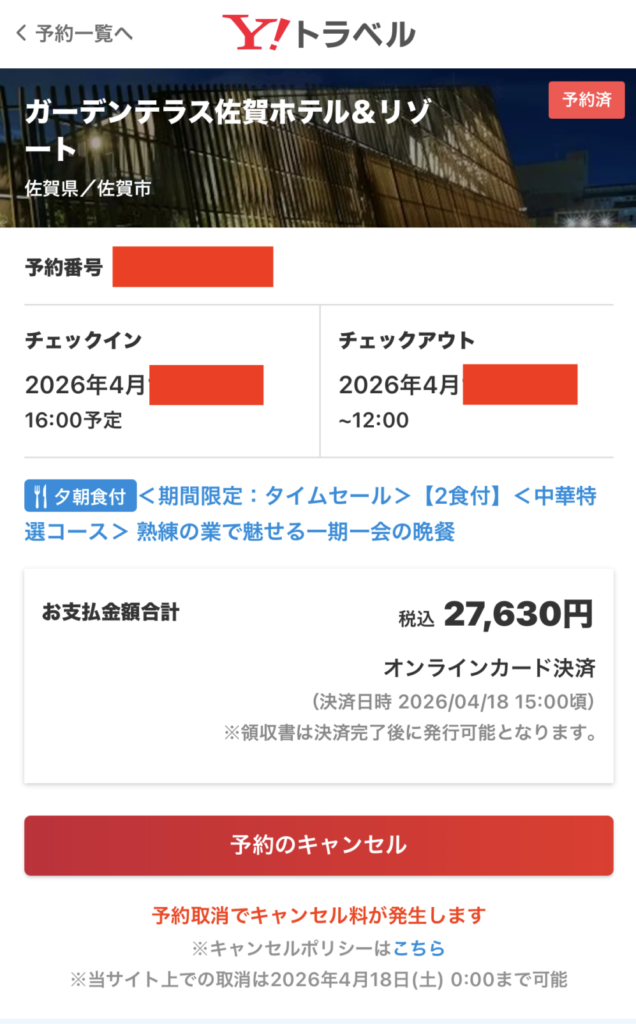This screenshot has height=1024, width=636.
Task: Click the red キャンセル料が発生します warning
Action: coord(318,915)
